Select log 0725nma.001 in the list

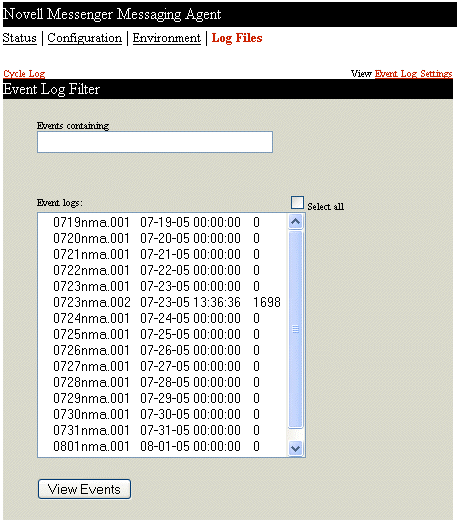point(162,334)
